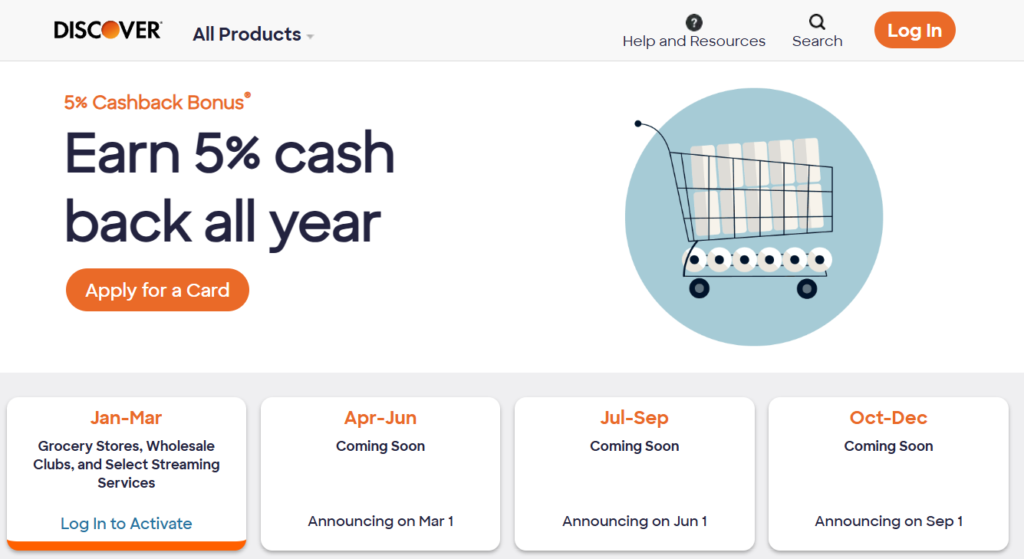The height and width of the screenshot is (559, 1024).
Task: Click the shopping cart illustration
Action: click(753, 217)
